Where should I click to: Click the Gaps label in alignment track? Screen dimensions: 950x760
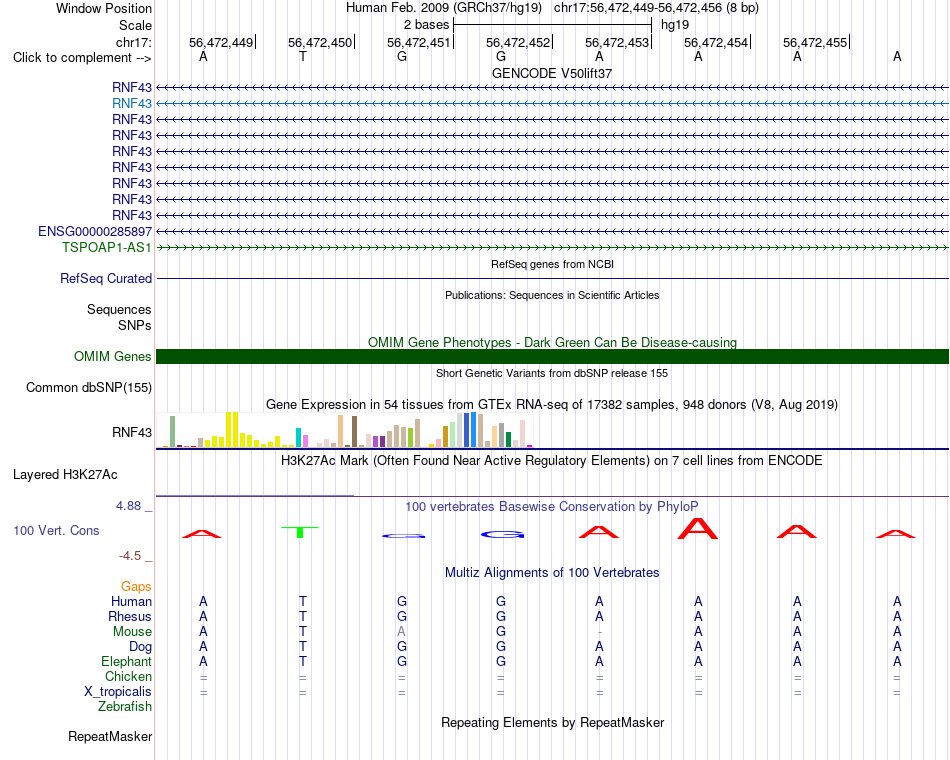(x=136, y=587)
